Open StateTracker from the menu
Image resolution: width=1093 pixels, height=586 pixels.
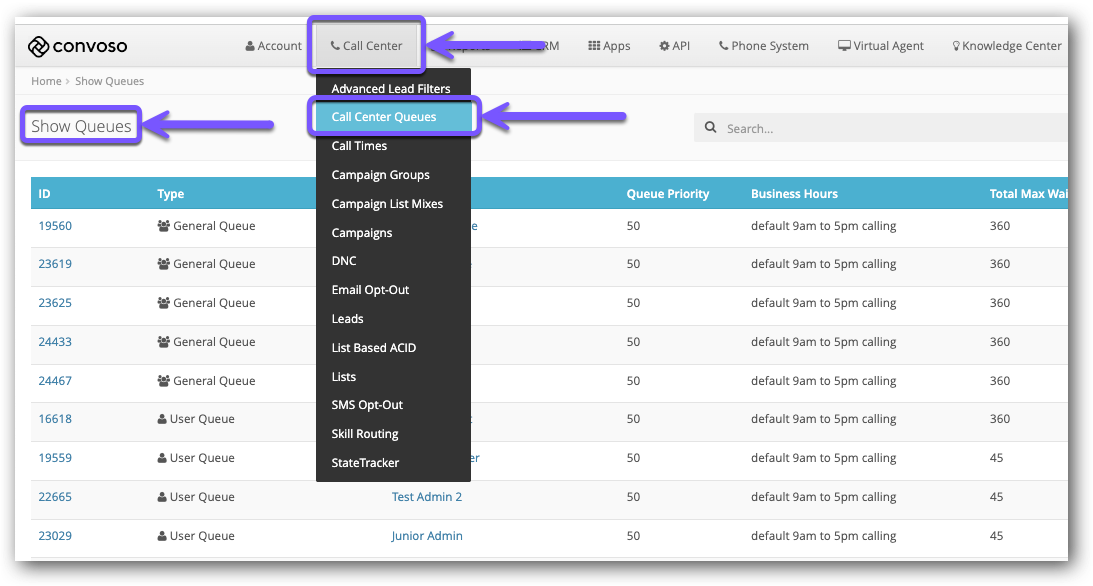[365, 463]
